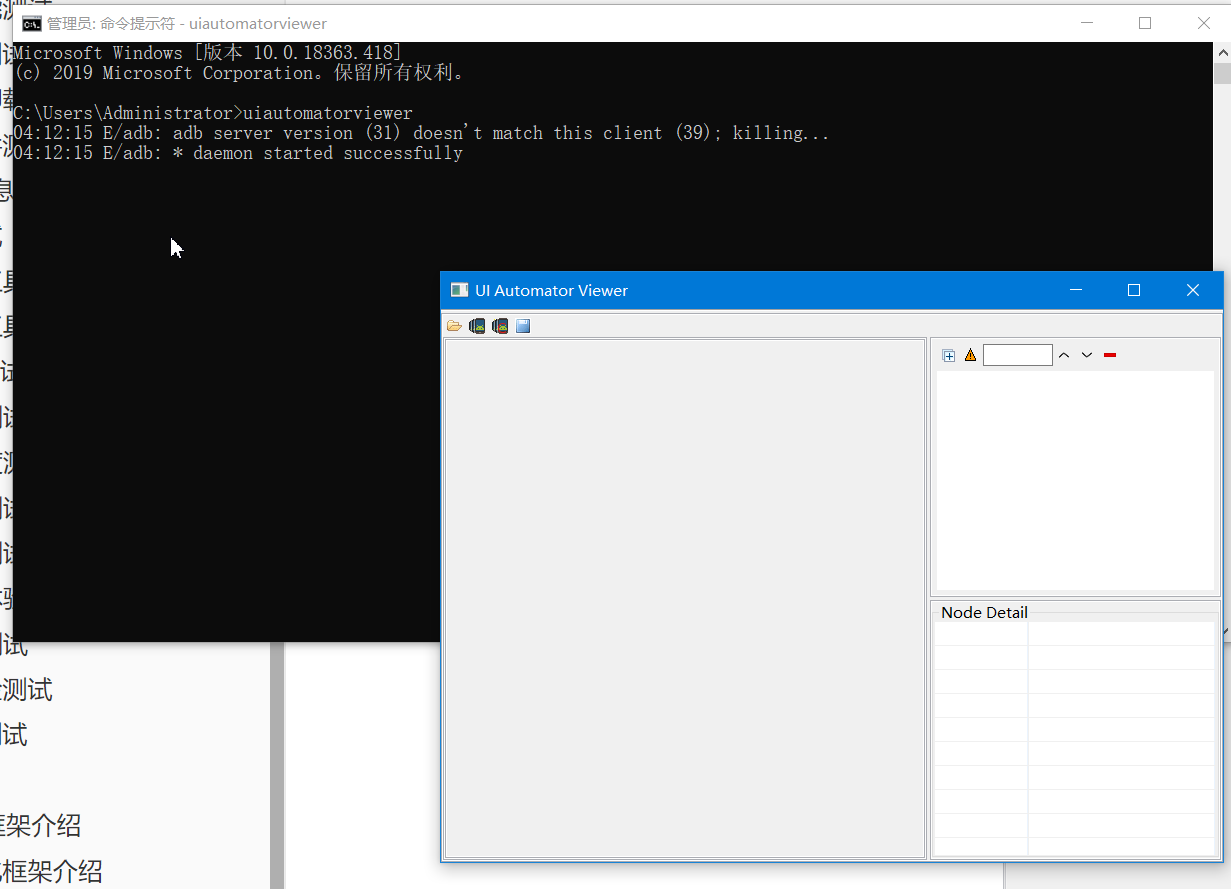Click the Node Detail panel label
Screen dimensions: 1231x889
pyautogui.click(x=984, y=612)
